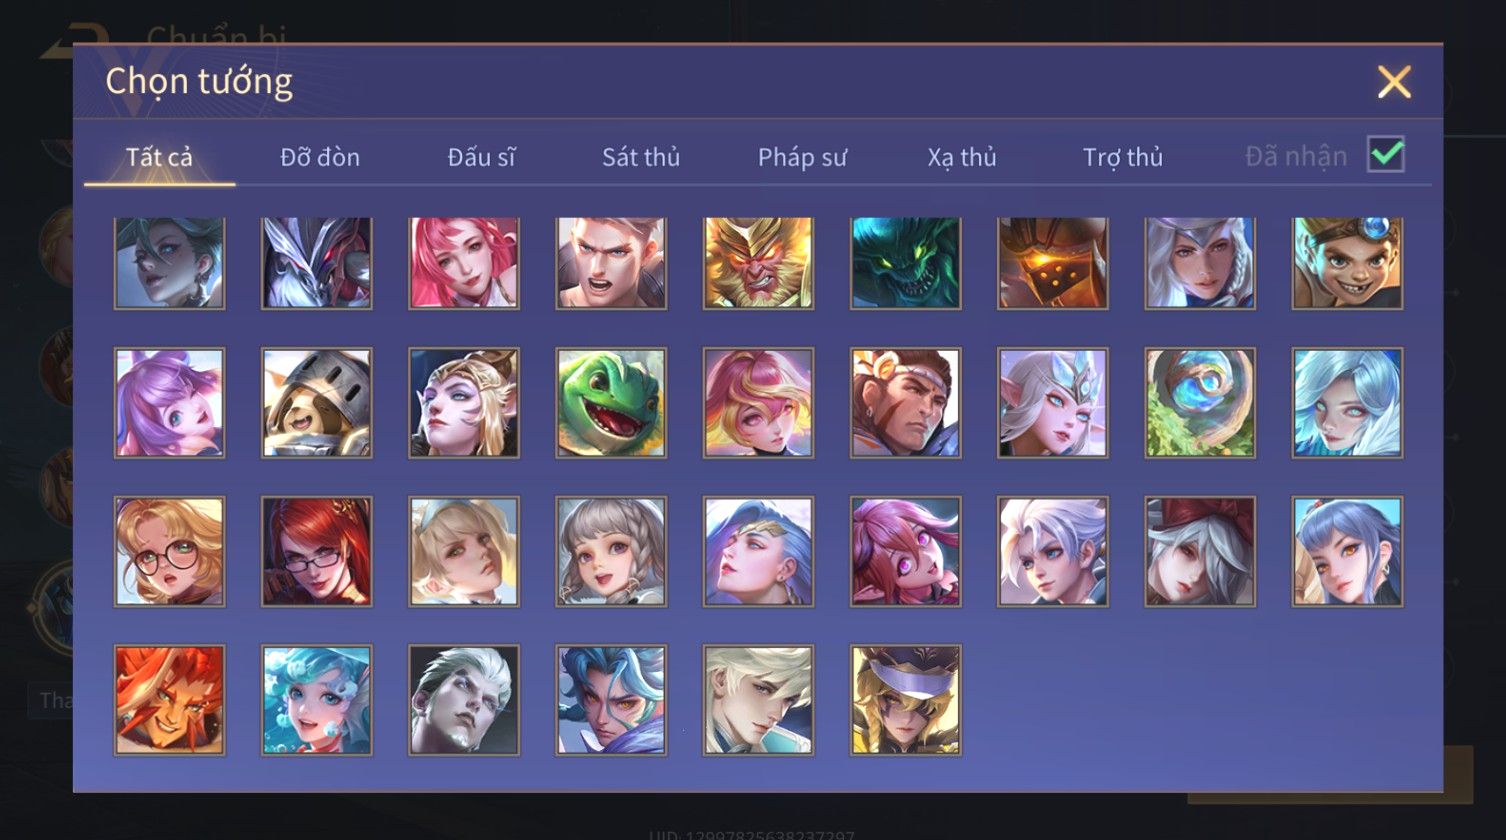The height and width of the screenshot is (840, 1506).
Task: Pick the hero with round glasses
Action: point(170,551)
